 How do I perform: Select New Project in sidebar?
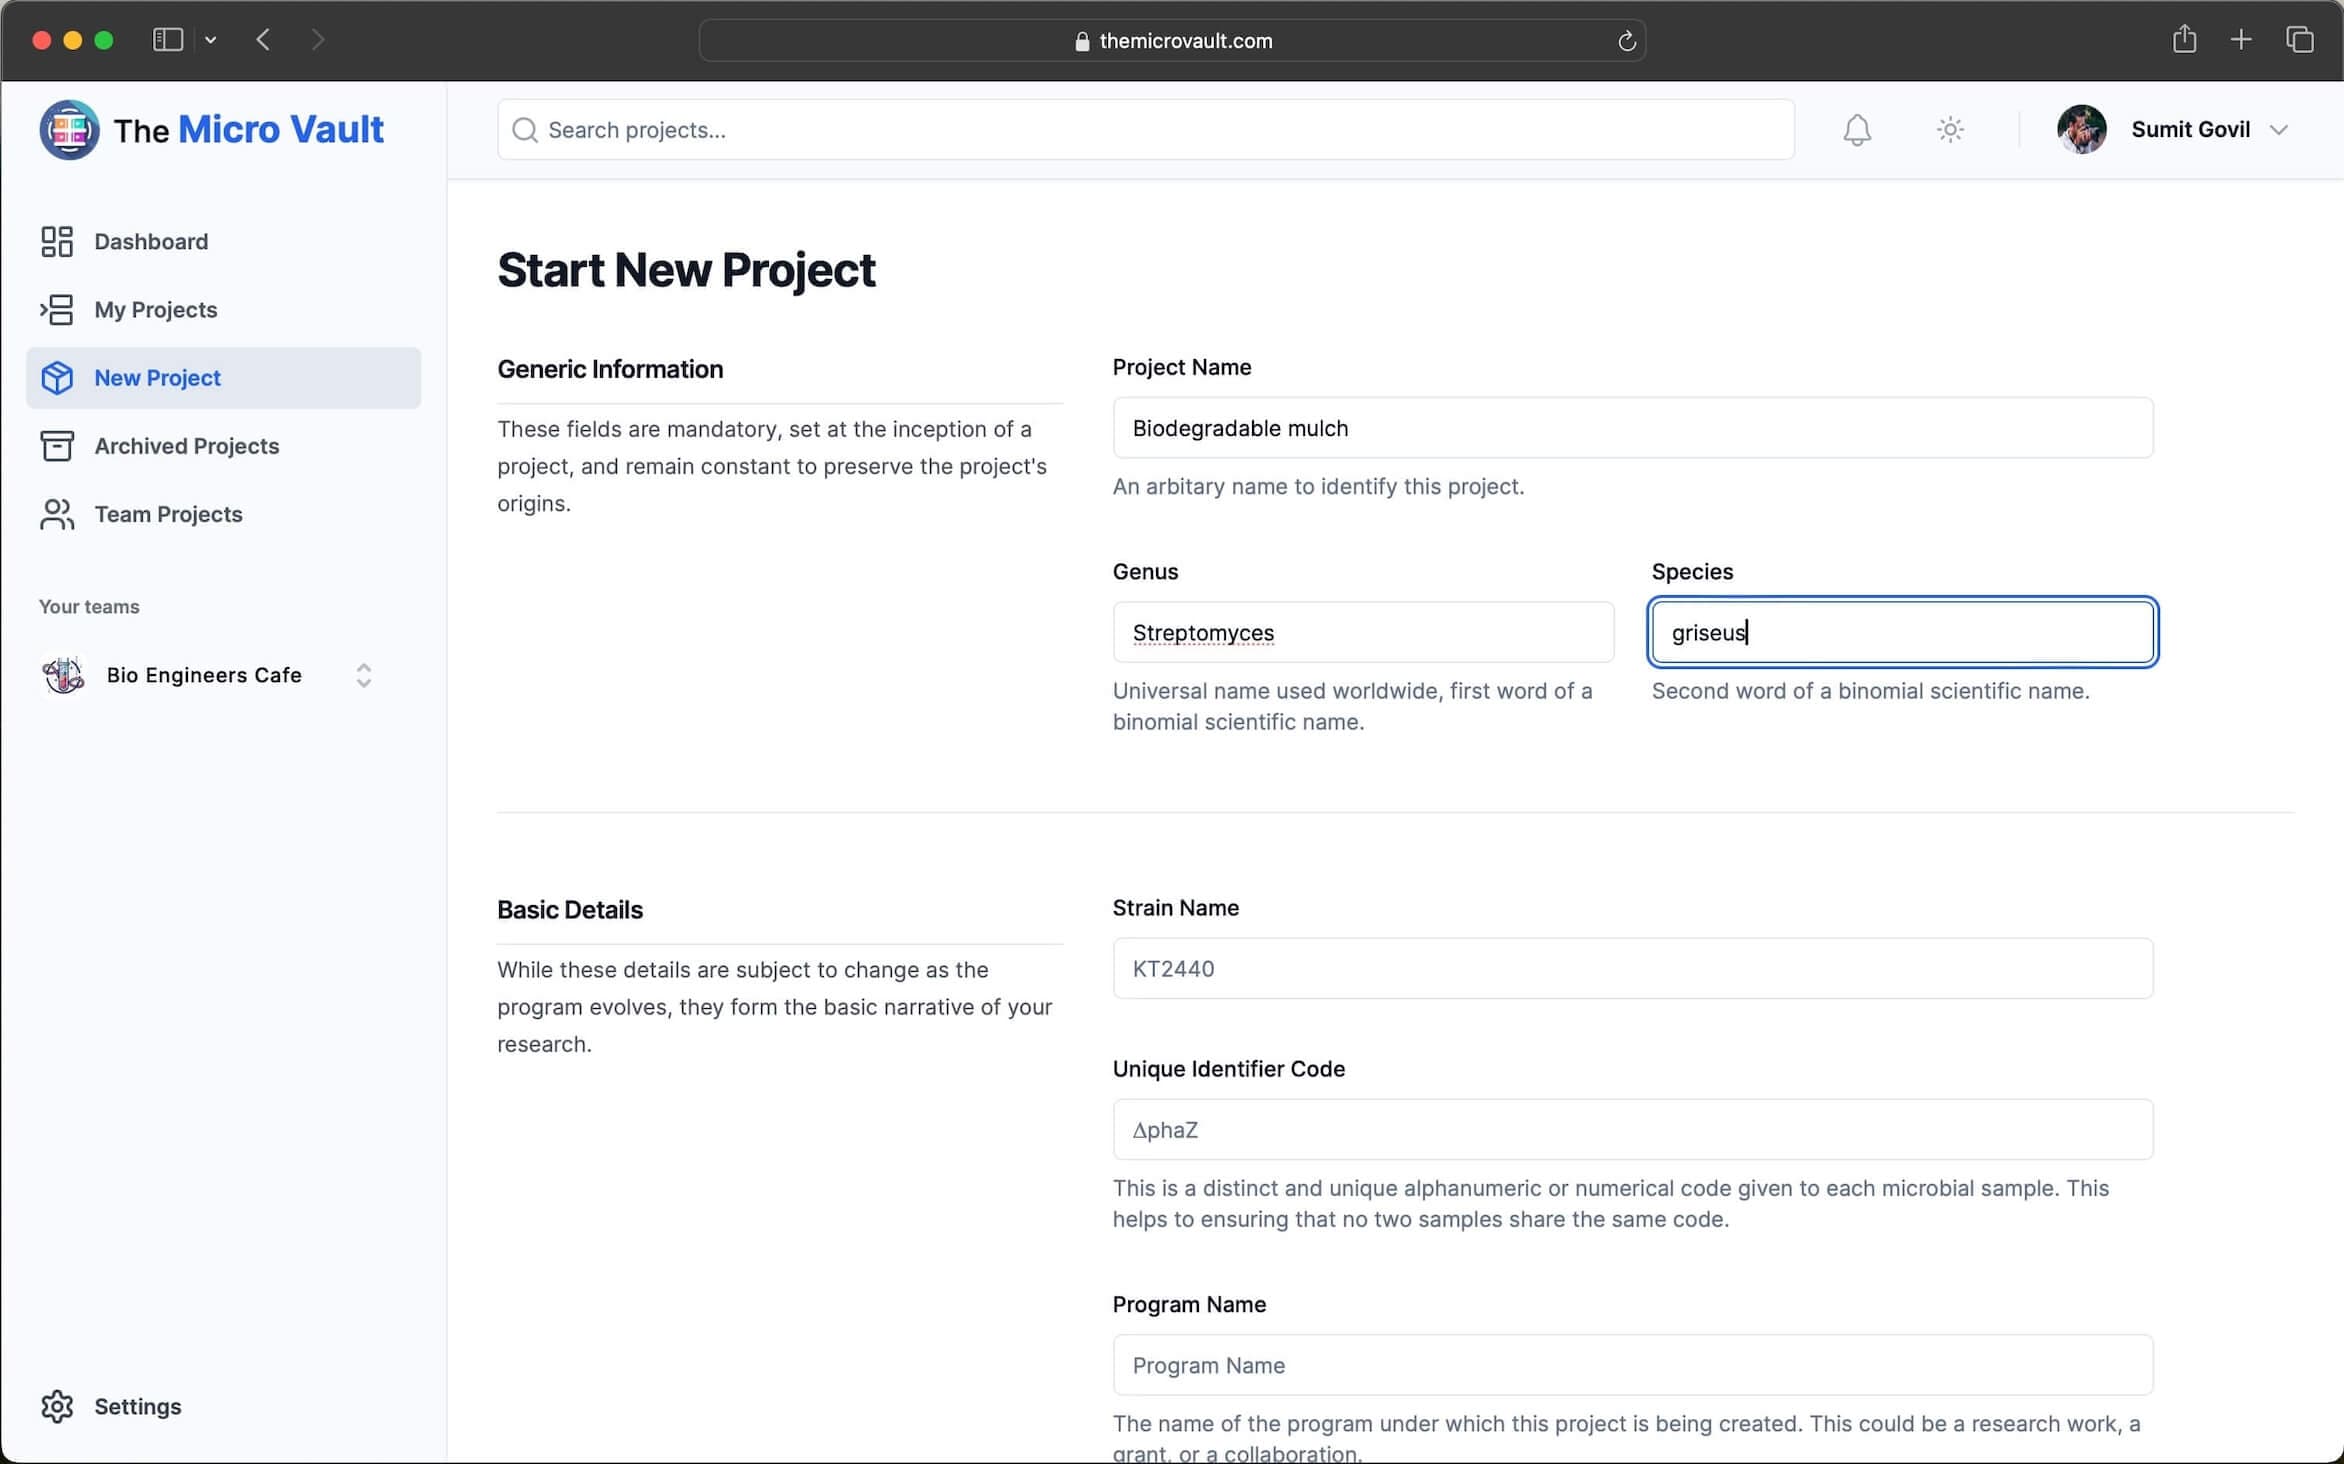coord(157,378)
